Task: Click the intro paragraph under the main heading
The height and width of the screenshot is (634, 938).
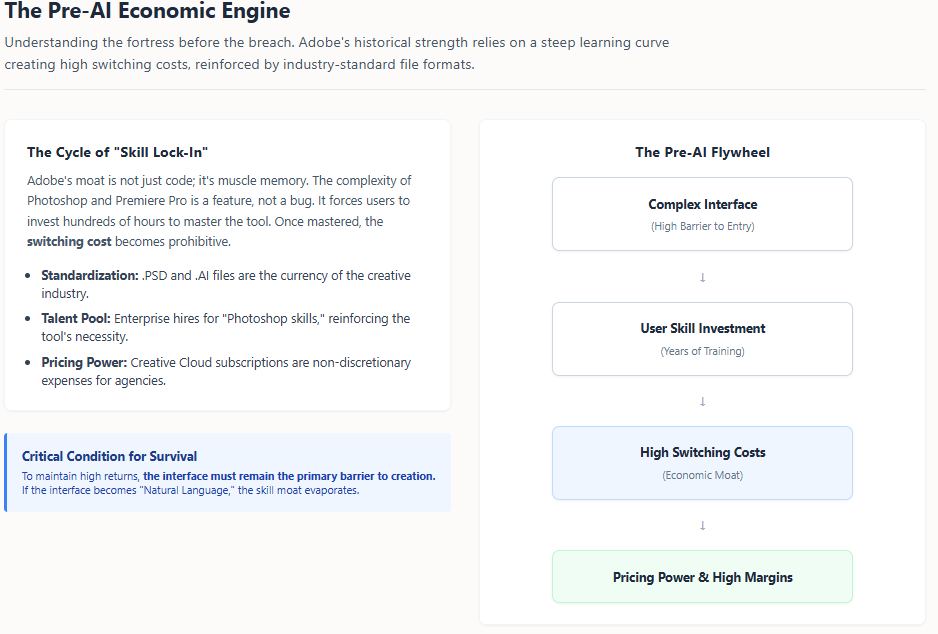Action: coord(336,53)
